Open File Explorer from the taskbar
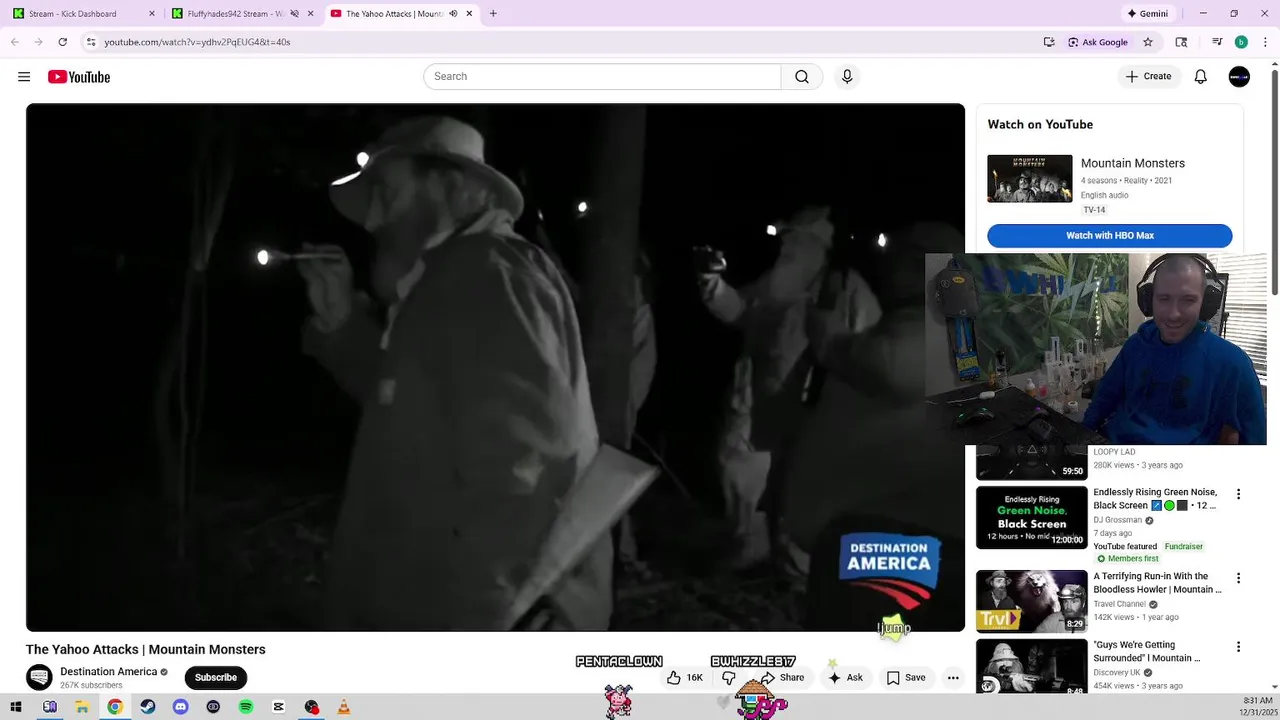This screenshot has height=720, width=1280. pyautogui.click(x=82, y=707)
